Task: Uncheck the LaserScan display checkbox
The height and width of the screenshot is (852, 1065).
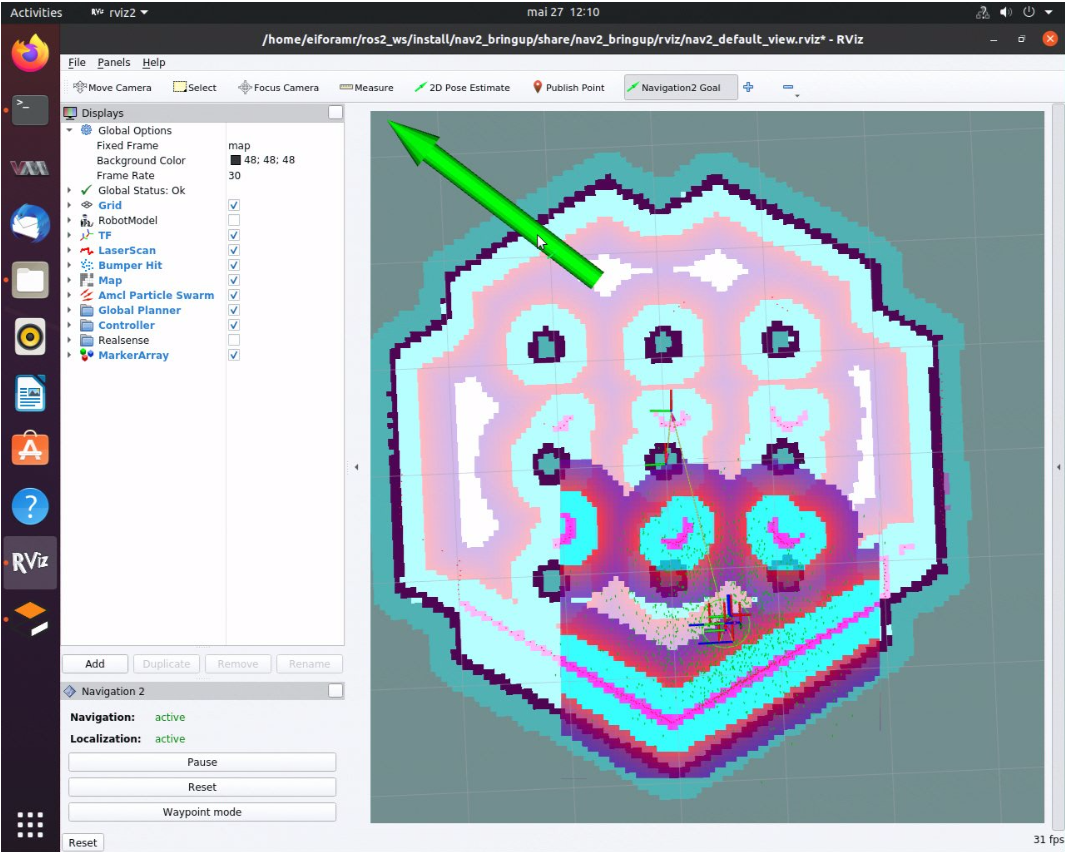Action: point(234,250)
